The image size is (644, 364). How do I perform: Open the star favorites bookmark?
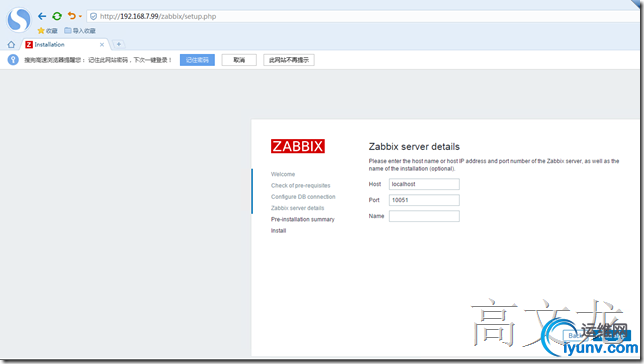click(47, 31)
